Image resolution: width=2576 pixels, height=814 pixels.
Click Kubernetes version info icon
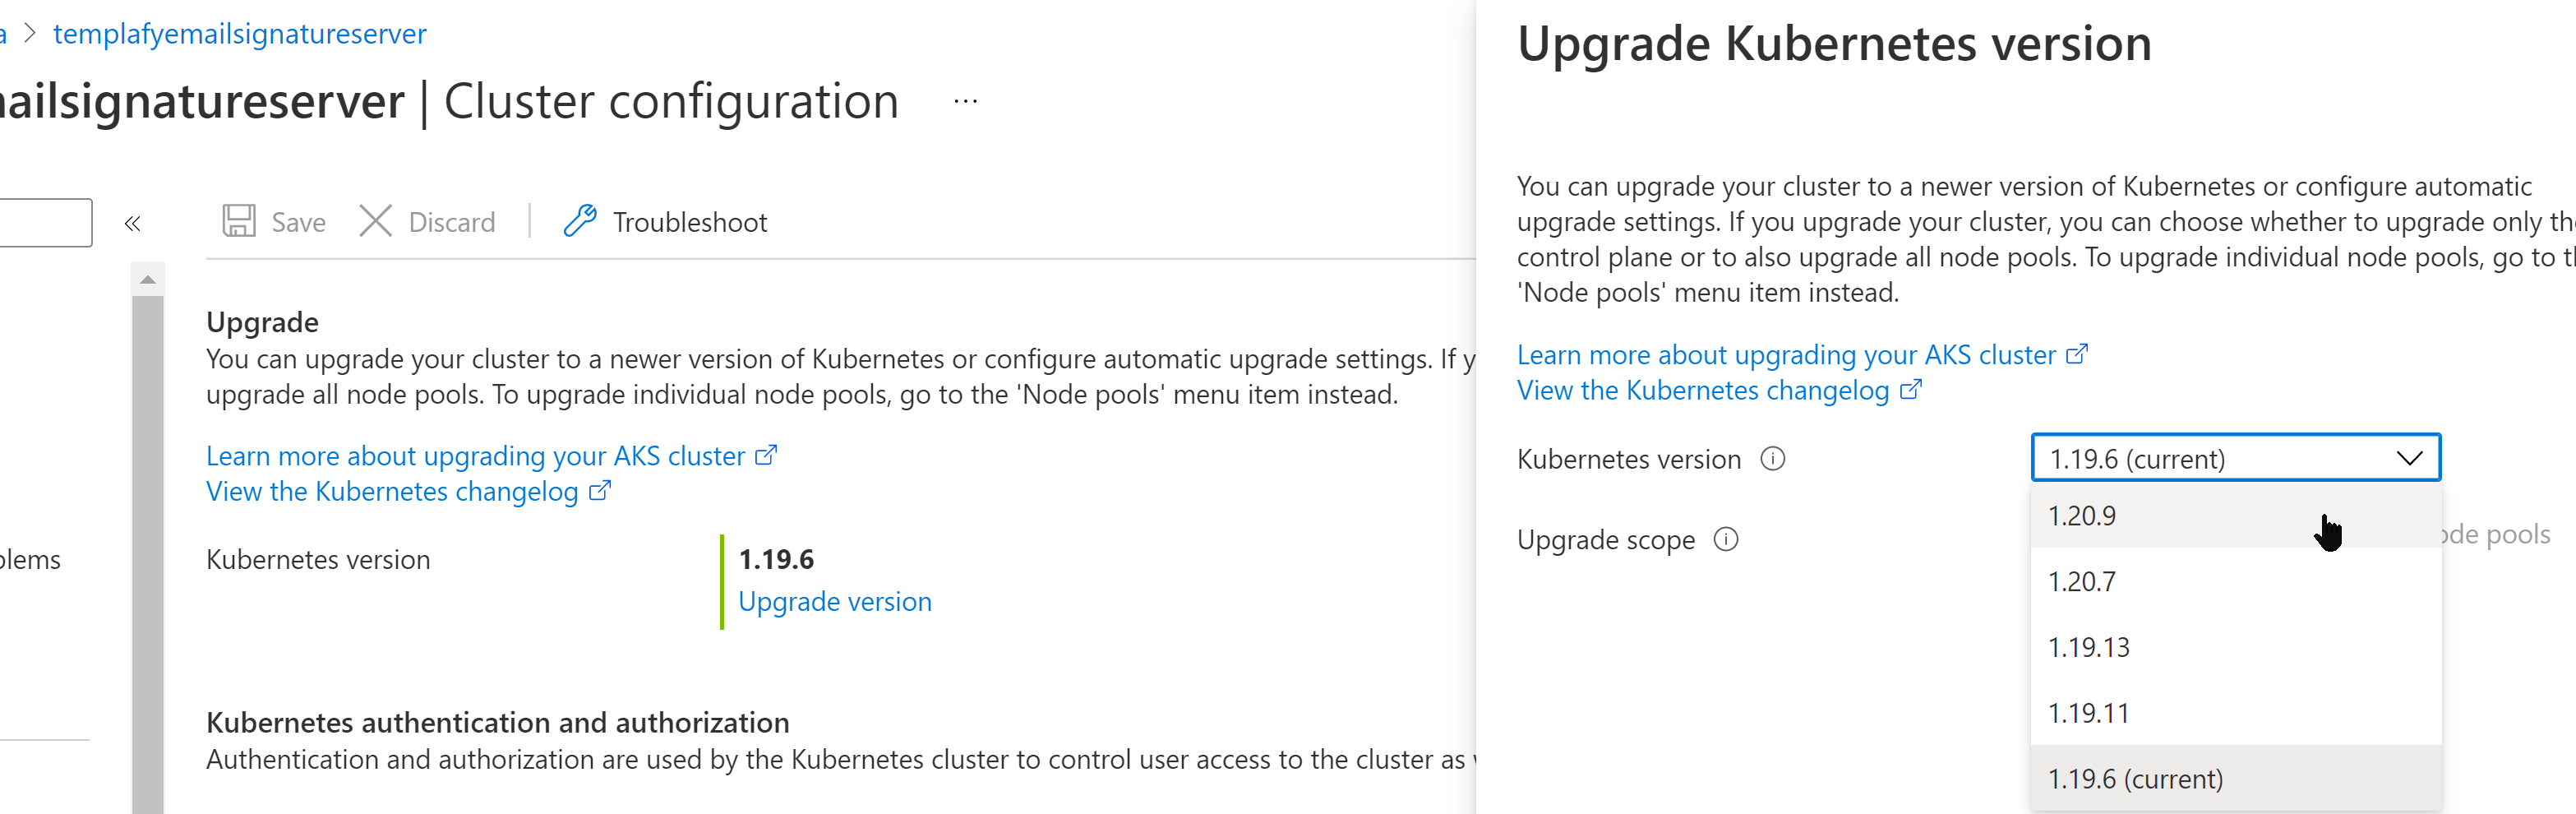tap(1772, 459)
